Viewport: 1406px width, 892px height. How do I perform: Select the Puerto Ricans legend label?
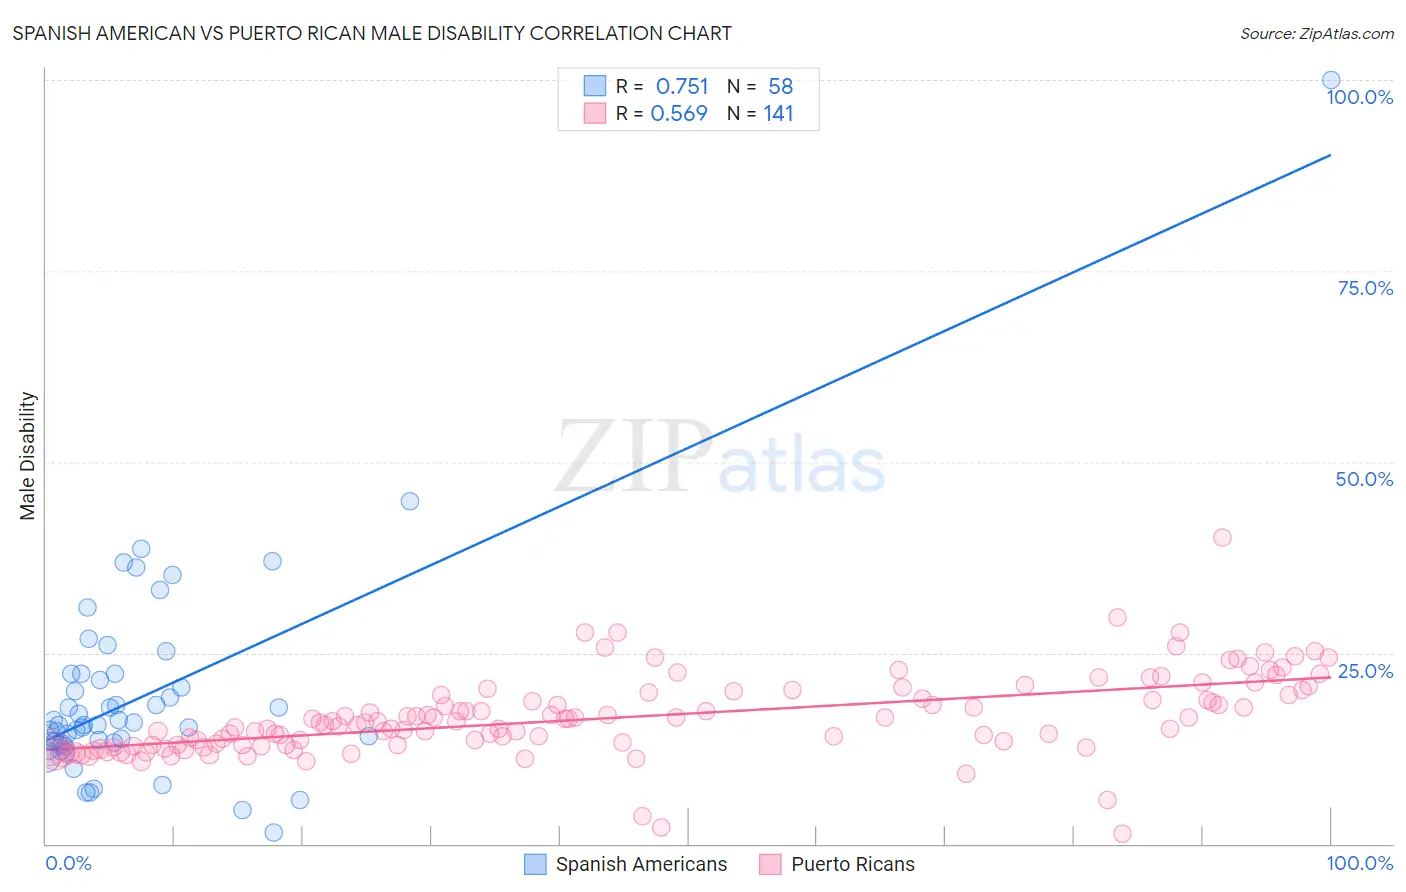[x=853, y=864]
